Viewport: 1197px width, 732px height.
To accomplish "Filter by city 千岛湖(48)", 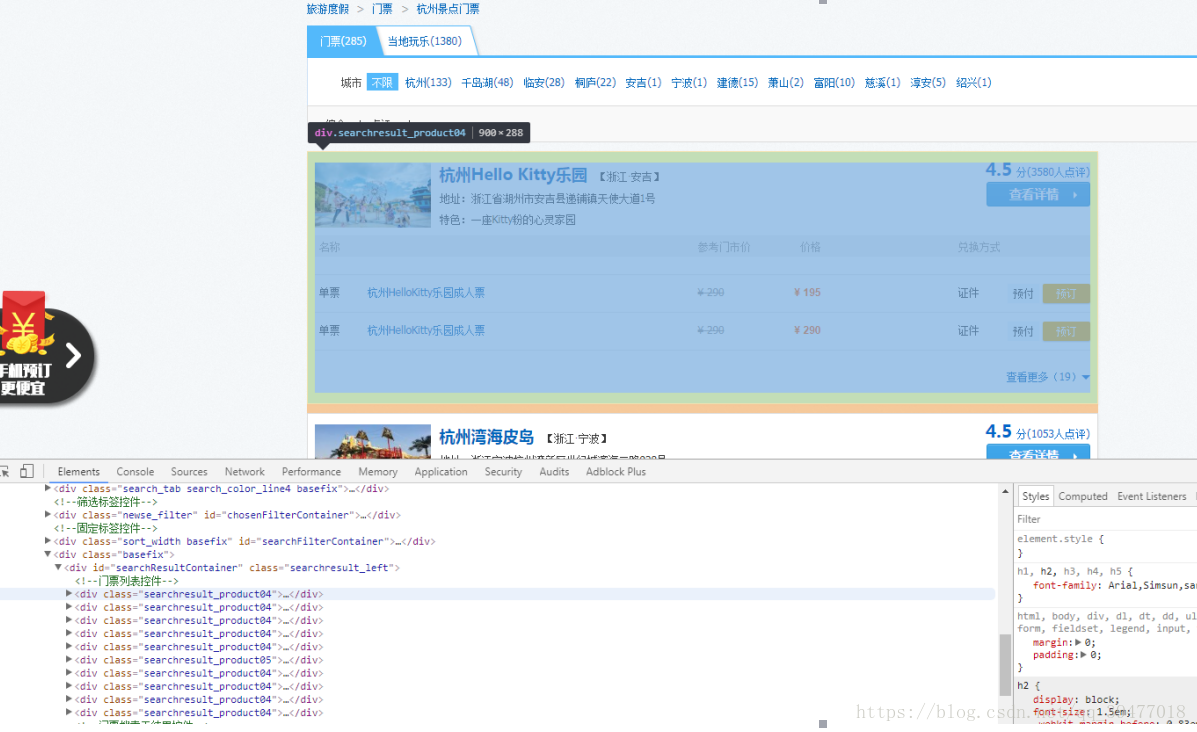I will click(487, 82).
